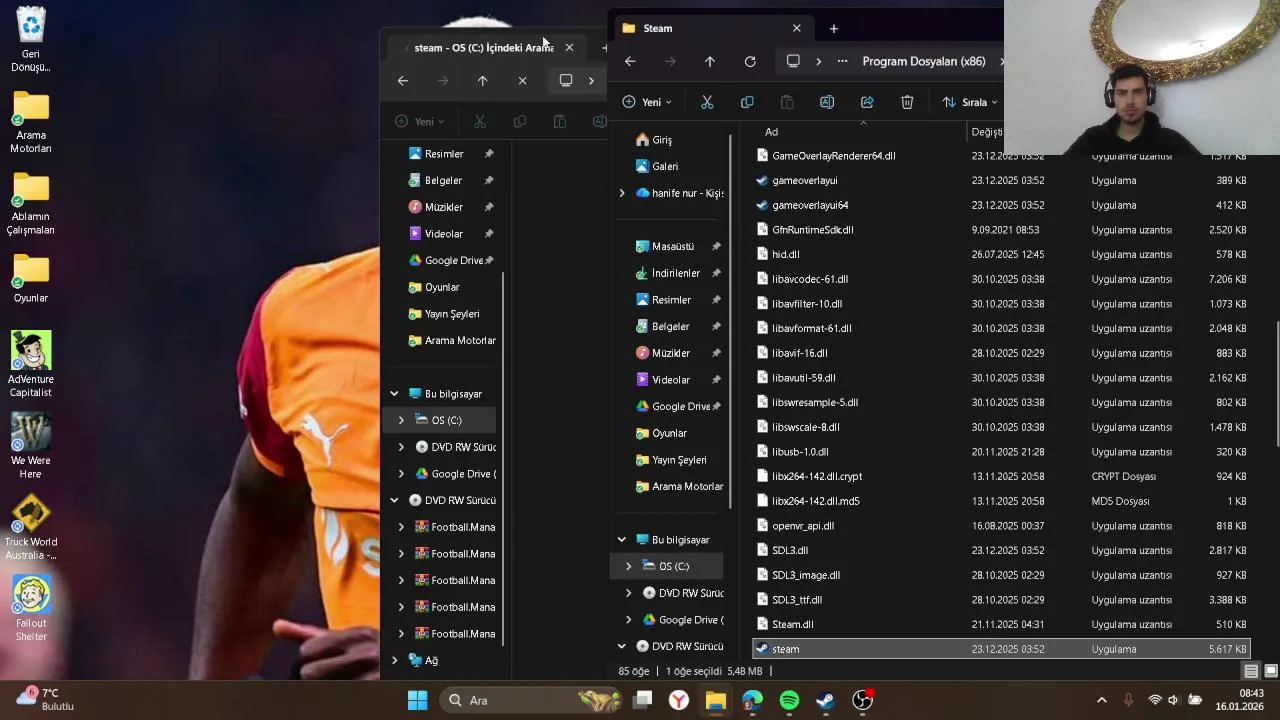Screen dimensions: 1280x720
Task: Go up one folder in Steam window
Action: (x=710, y=61)
